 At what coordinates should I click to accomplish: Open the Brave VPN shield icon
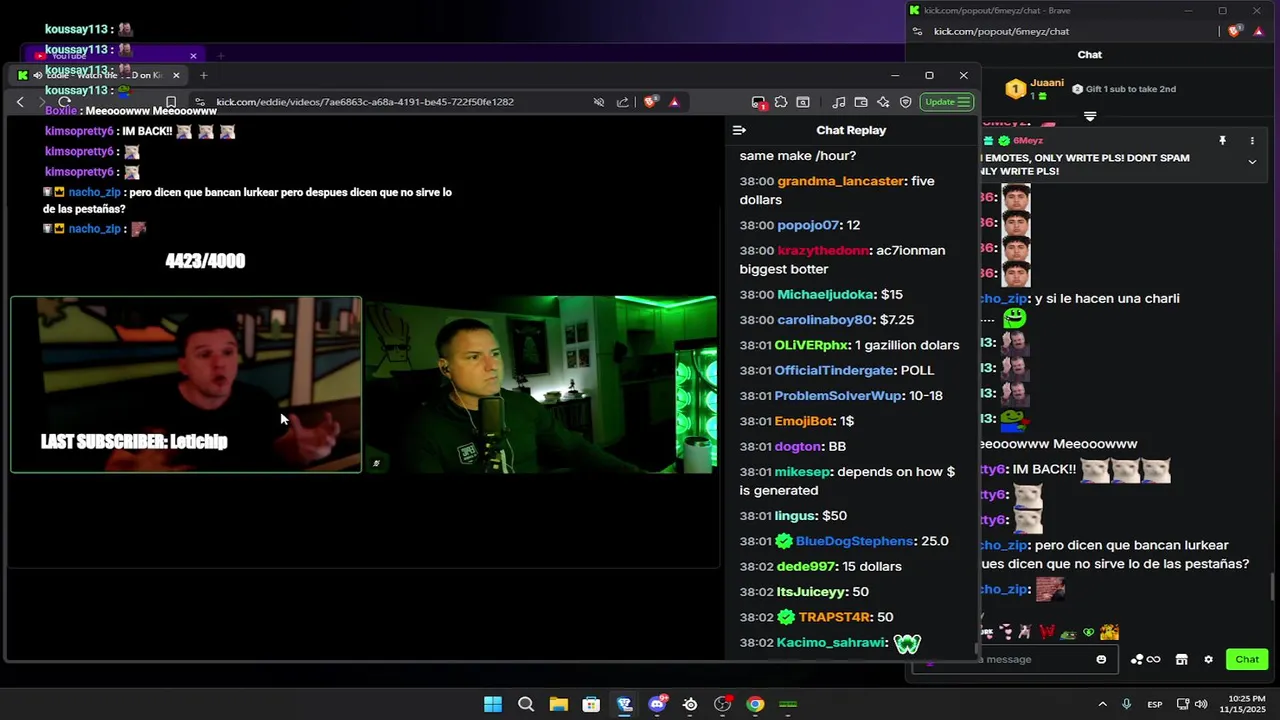tap(906, 102)
